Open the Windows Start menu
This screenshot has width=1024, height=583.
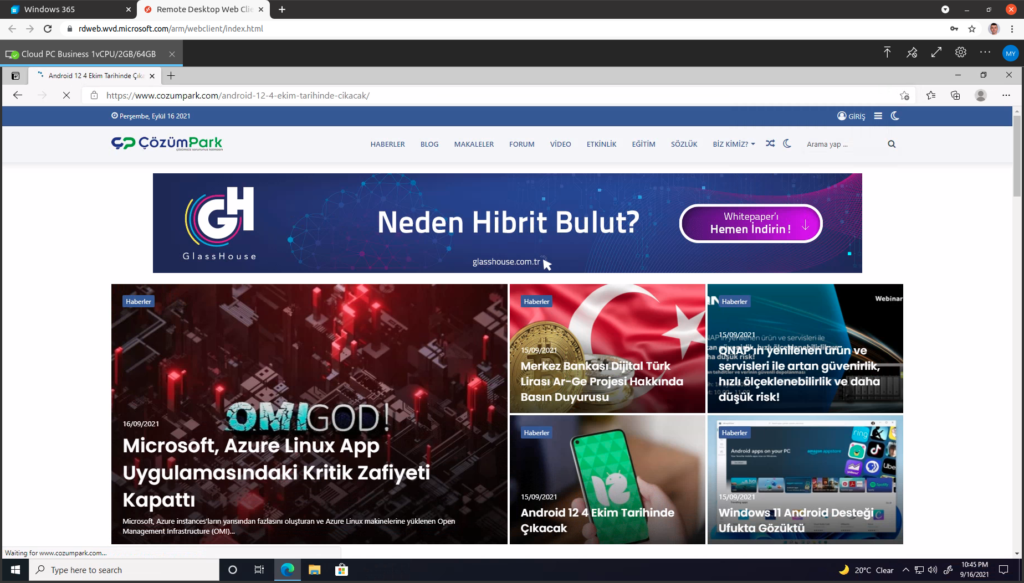click(x=15, y=570)
